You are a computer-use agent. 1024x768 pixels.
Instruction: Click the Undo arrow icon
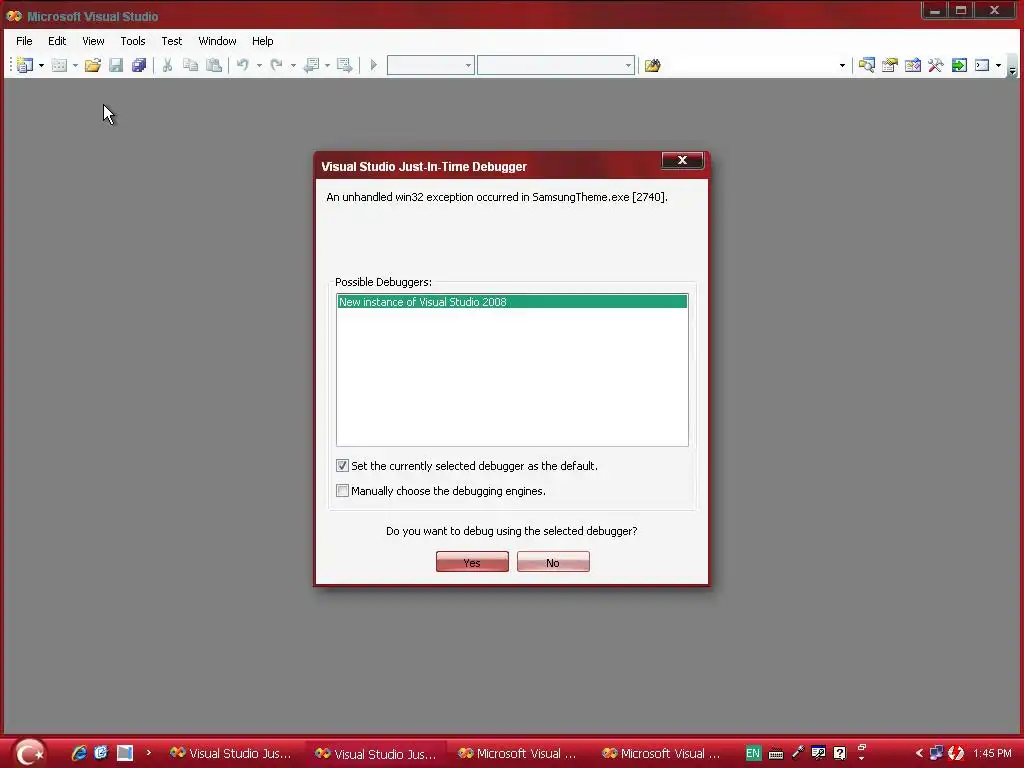click(242, 65)
